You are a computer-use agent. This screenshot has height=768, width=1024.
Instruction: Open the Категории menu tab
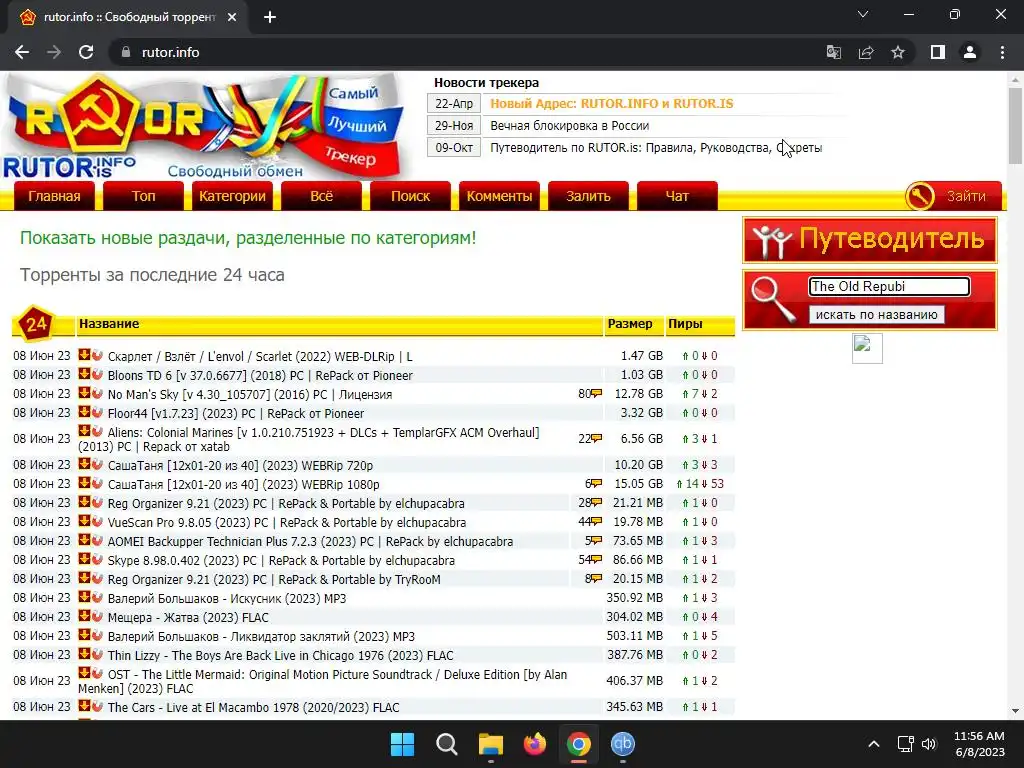pyautogui.click(x=232, y=196)
